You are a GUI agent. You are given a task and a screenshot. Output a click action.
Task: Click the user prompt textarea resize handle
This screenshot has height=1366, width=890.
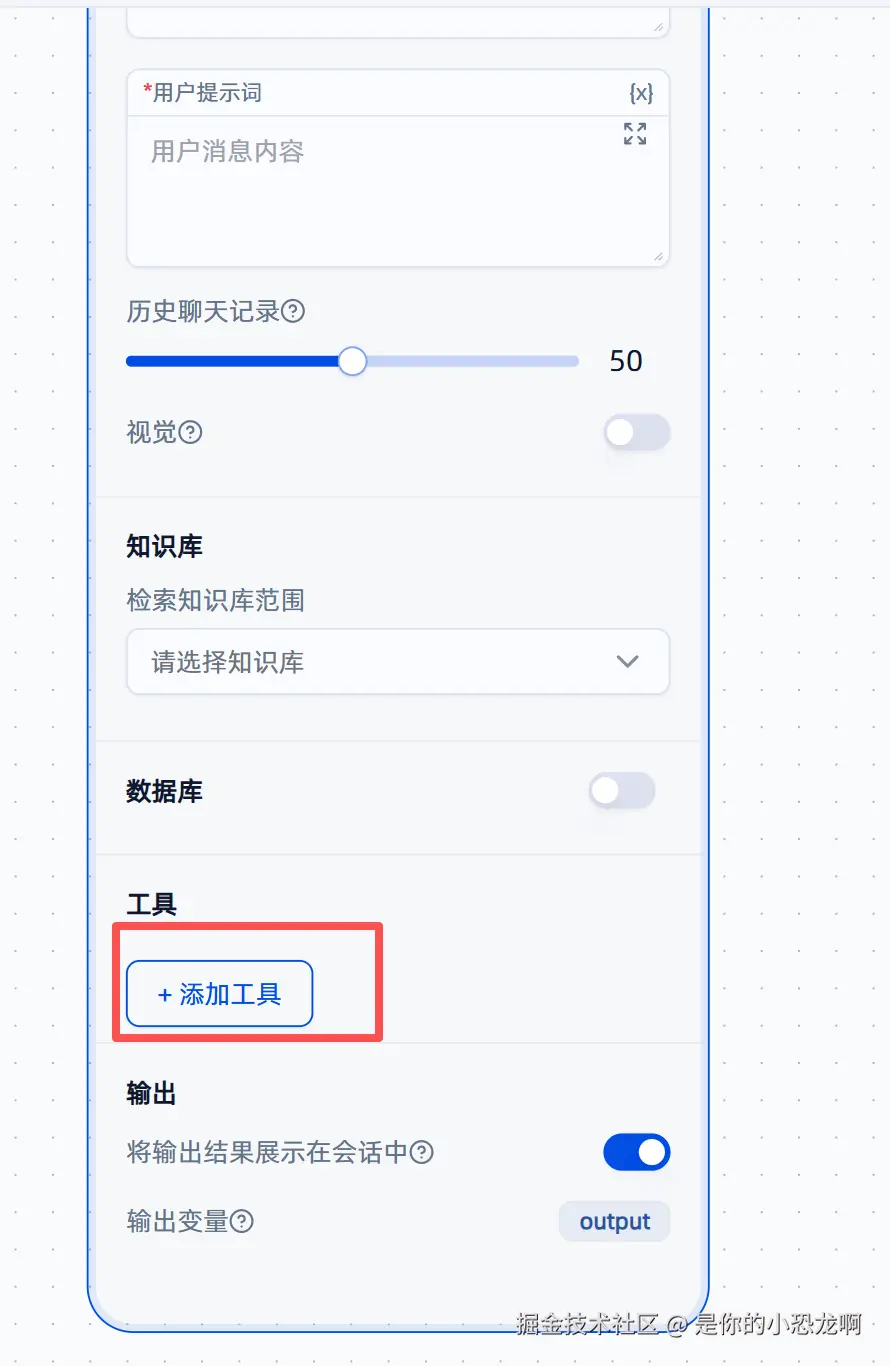(657, 256)
